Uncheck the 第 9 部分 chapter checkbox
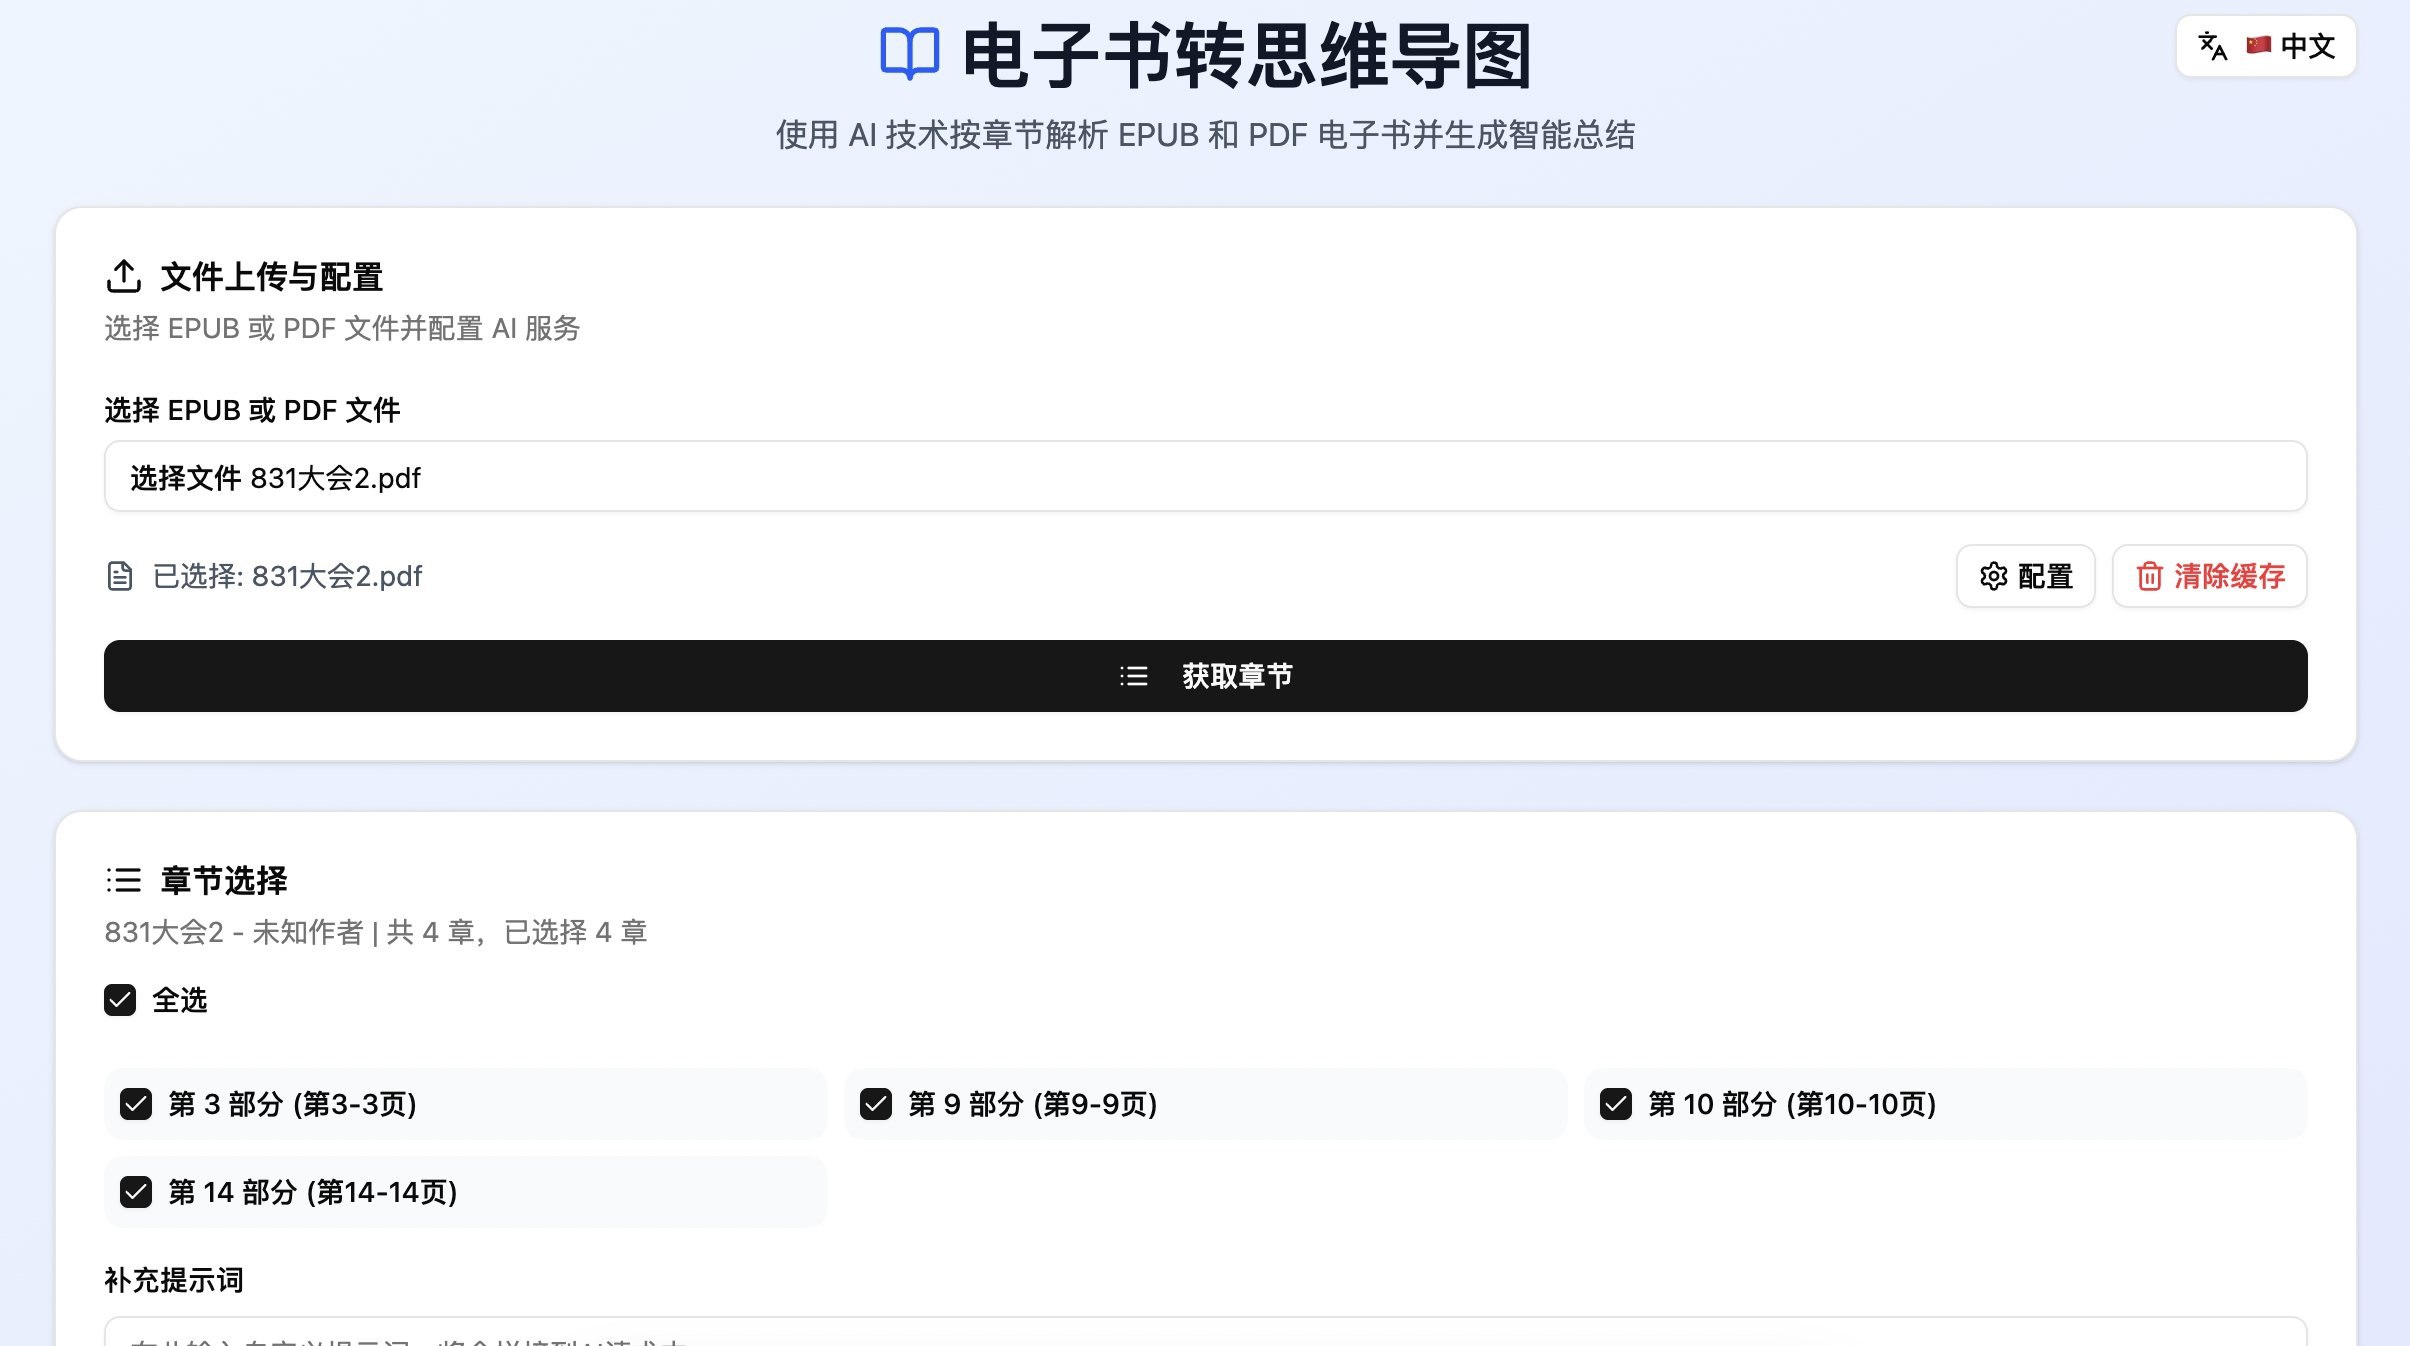The height and width of the screenshot is (1346, 2410). coord(877,1104)
